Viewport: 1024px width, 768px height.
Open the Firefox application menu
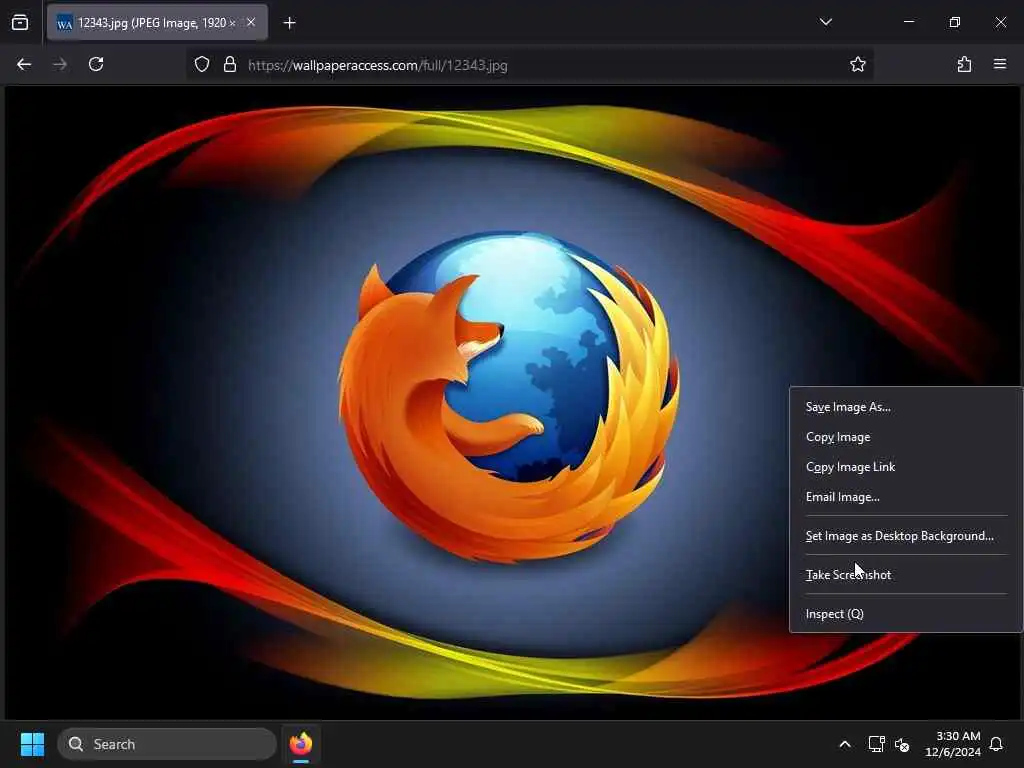tap(1000, 64)
